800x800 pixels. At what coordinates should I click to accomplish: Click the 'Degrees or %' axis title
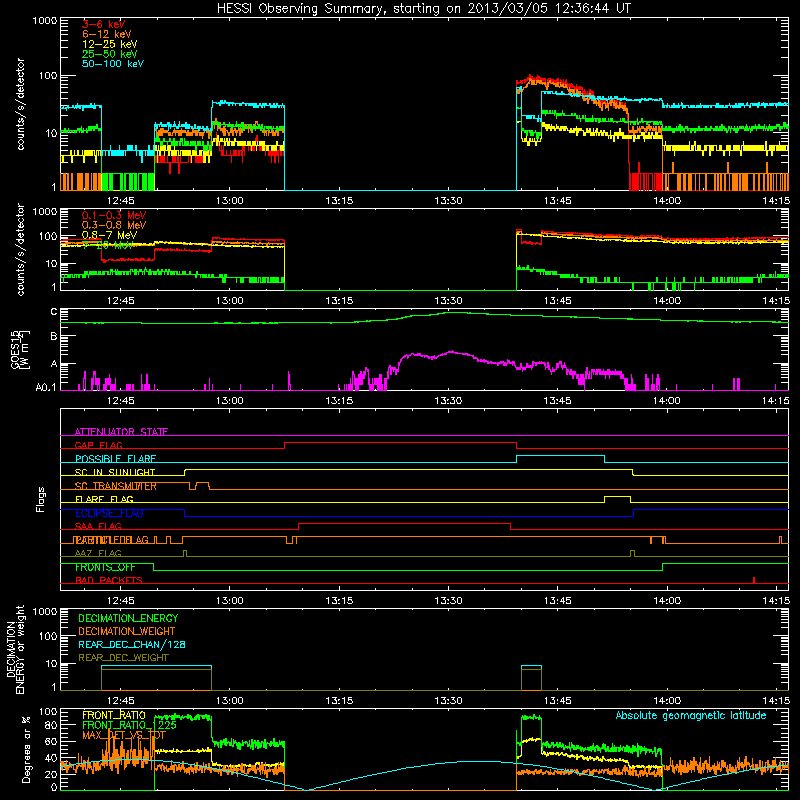click(x=26, y=749)
